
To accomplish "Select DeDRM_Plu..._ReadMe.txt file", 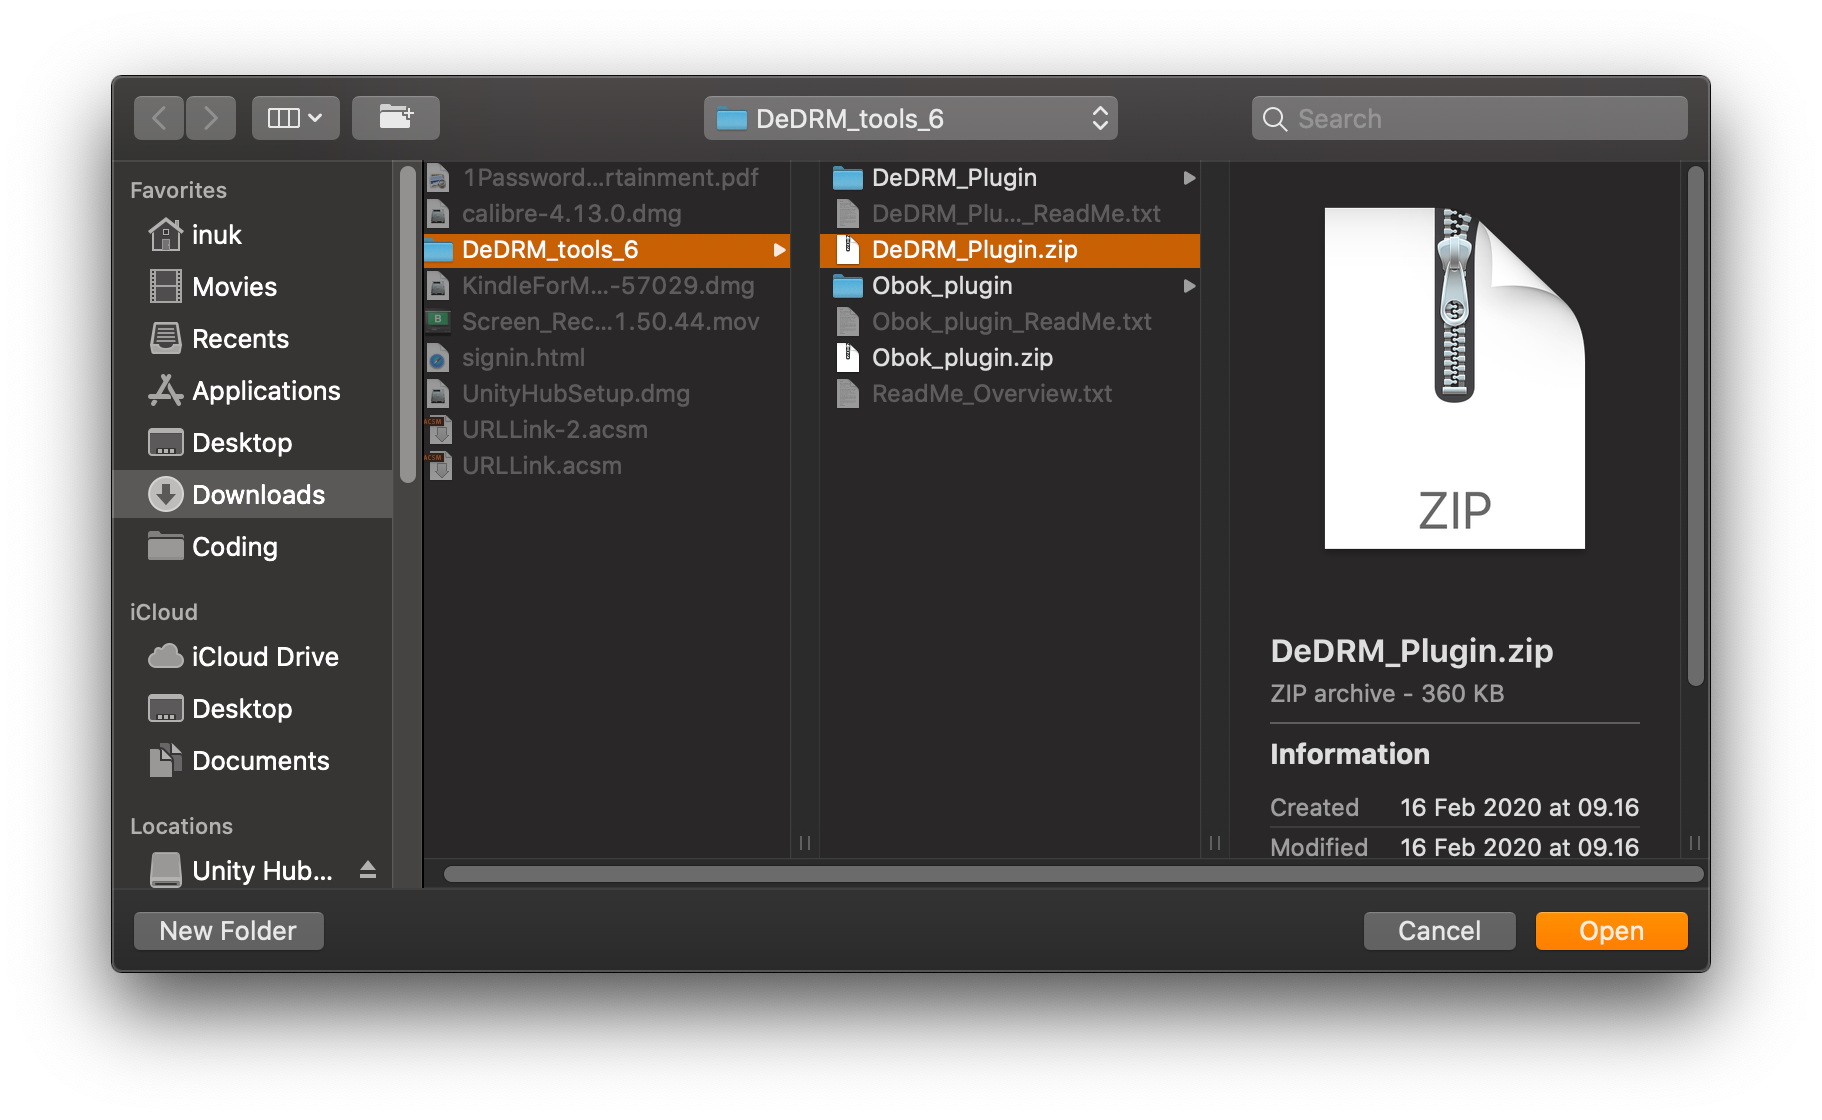I will 1010,214.
